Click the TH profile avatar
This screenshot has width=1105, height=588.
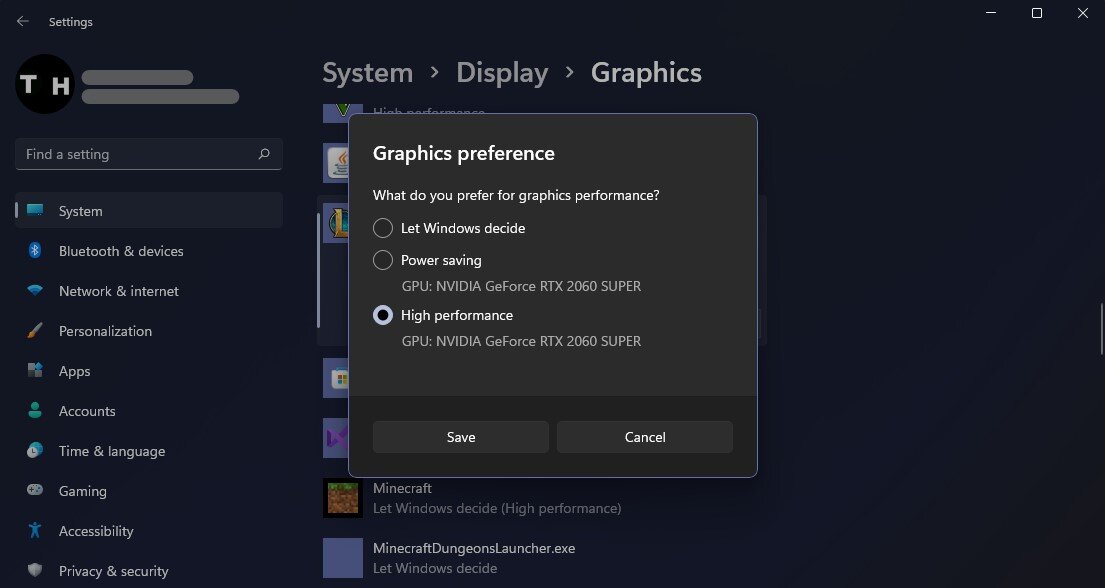(44, 84)
